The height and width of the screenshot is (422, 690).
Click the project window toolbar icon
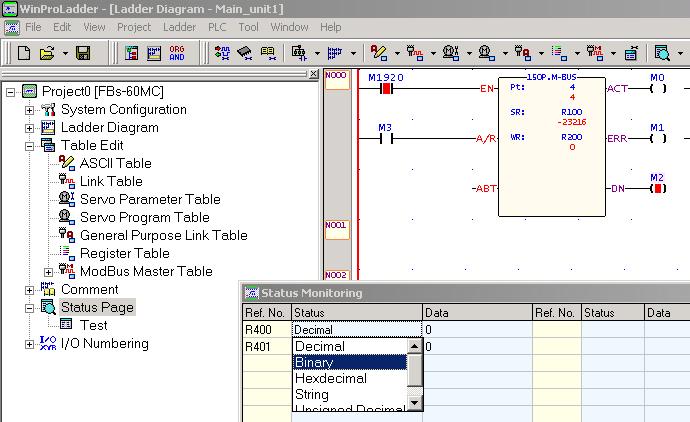pos(131,53)
